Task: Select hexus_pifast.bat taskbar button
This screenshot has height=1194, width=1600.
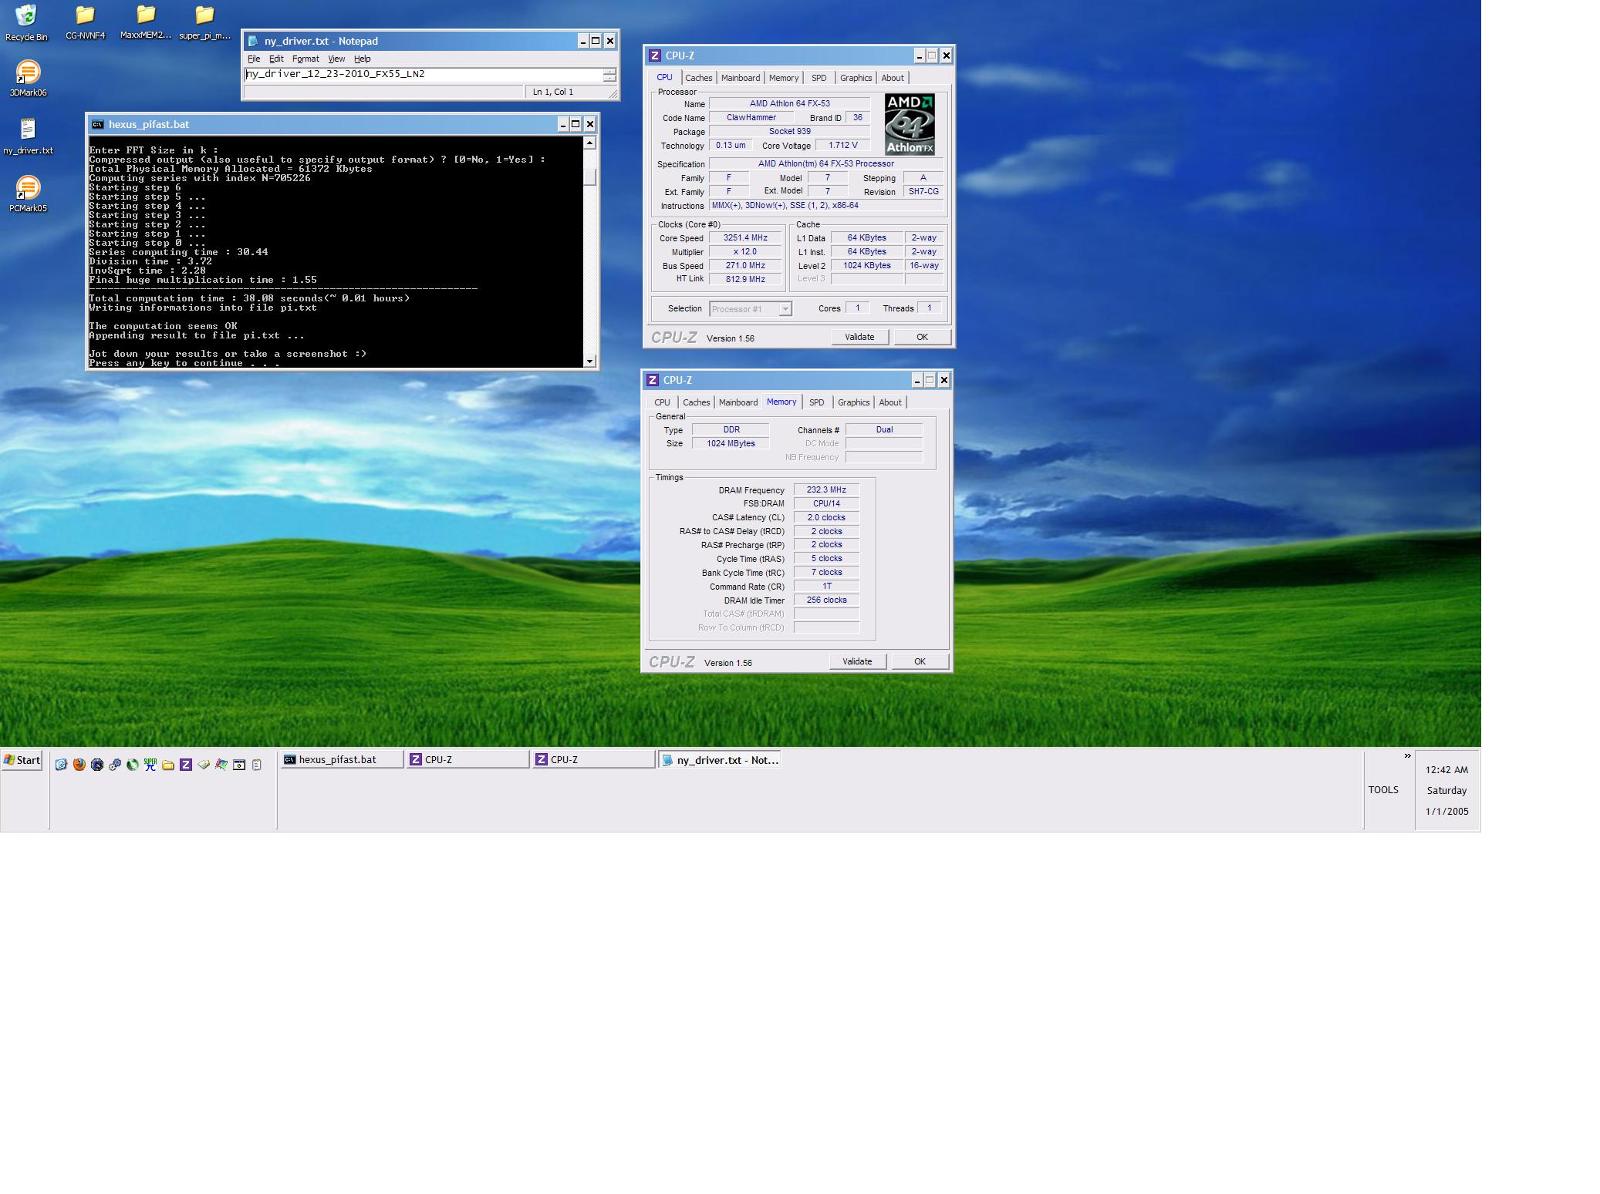Action: coord(341,760)
